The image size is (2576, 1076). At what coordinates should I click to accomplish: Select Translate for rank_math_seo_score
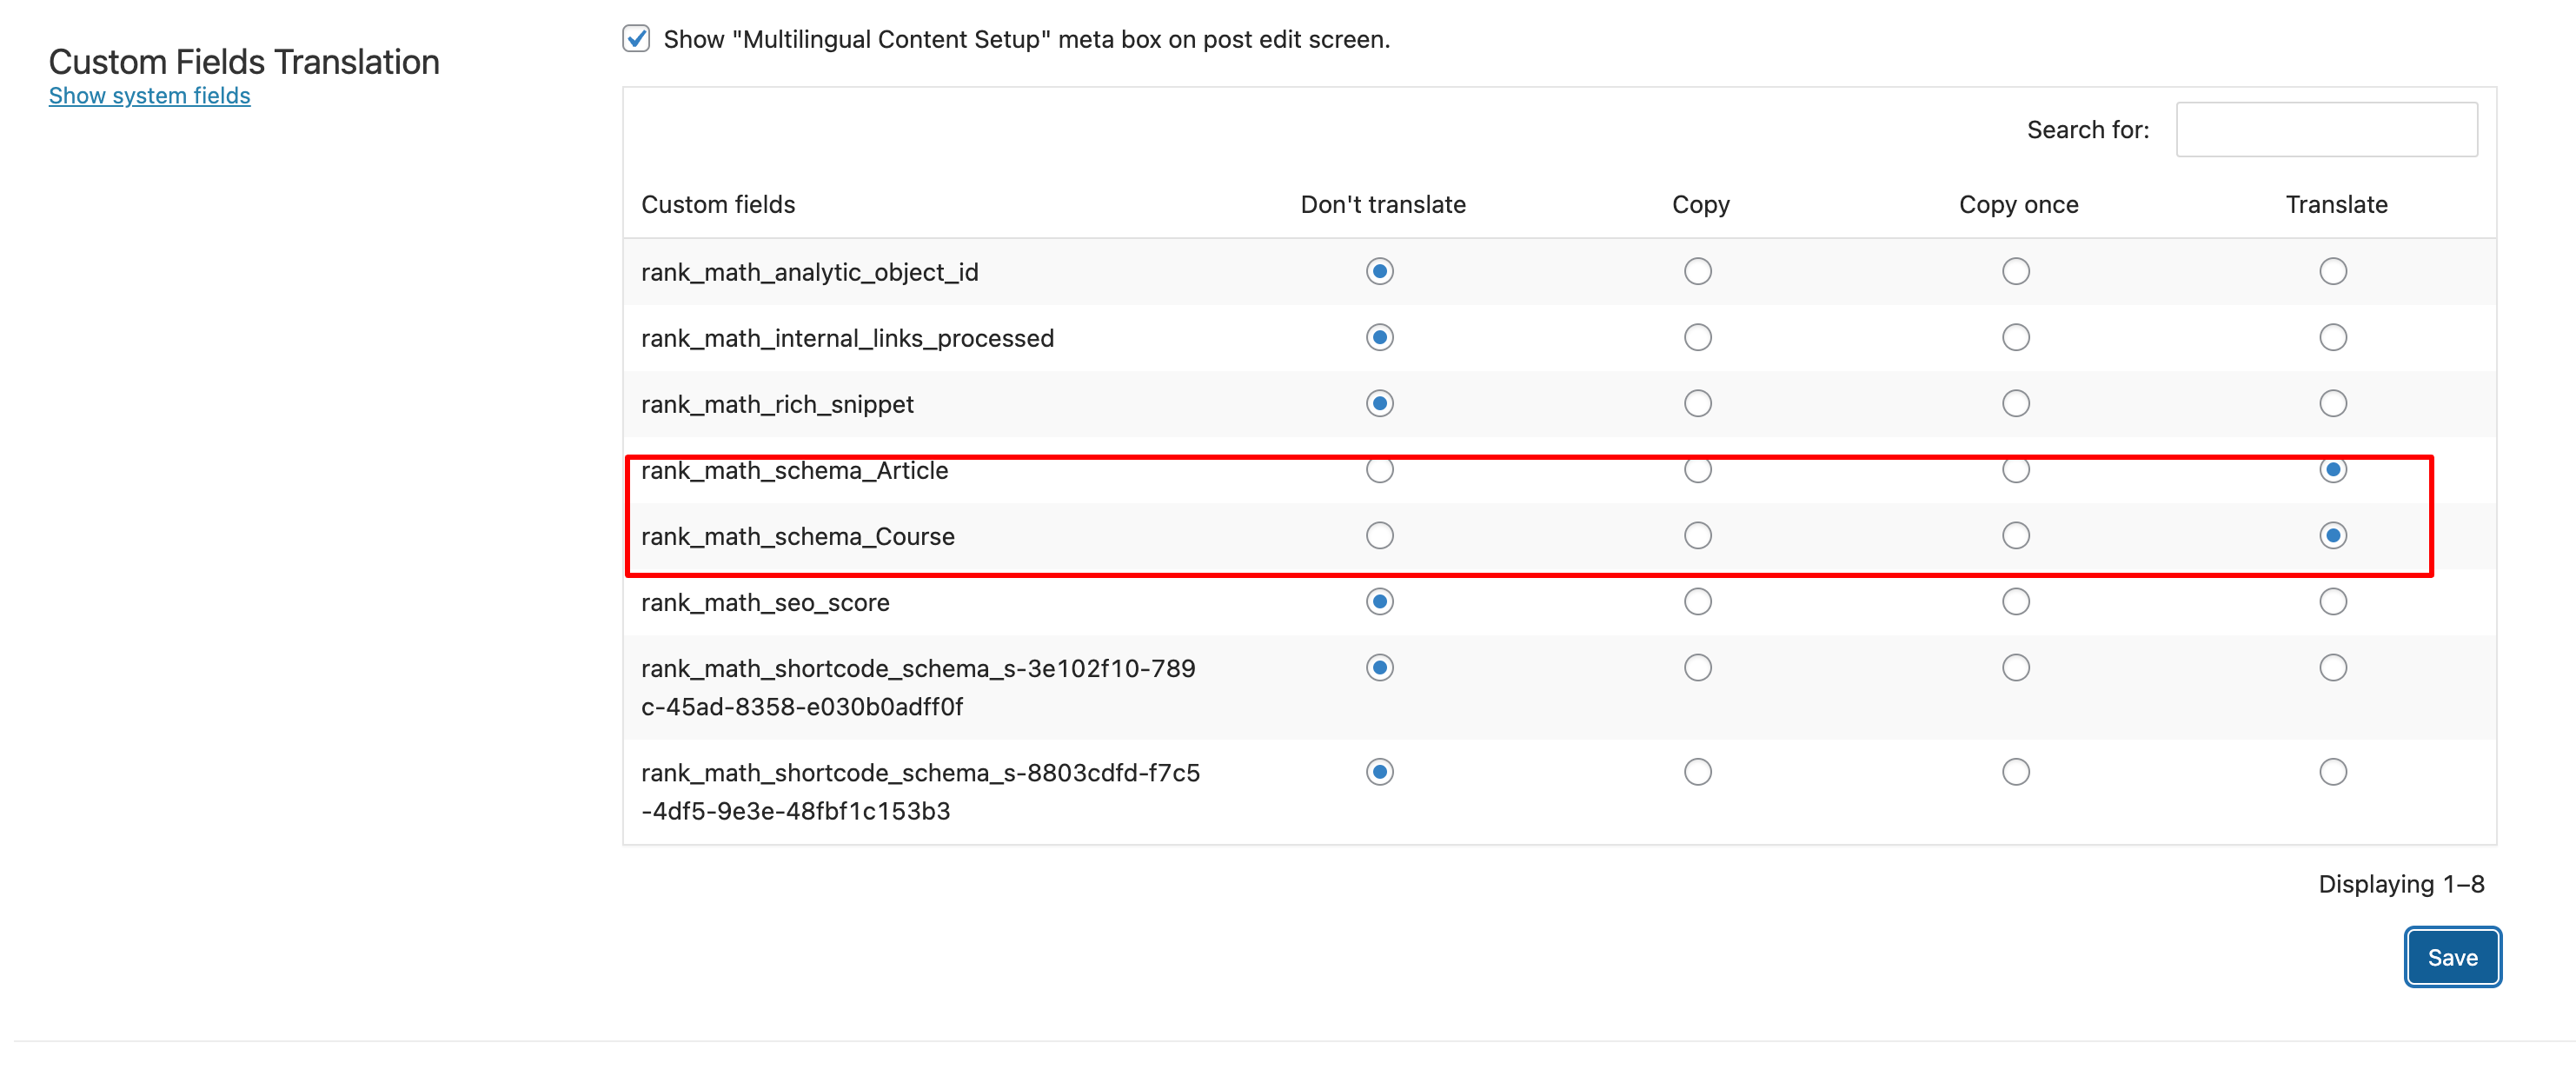(x=2332, y=601)
